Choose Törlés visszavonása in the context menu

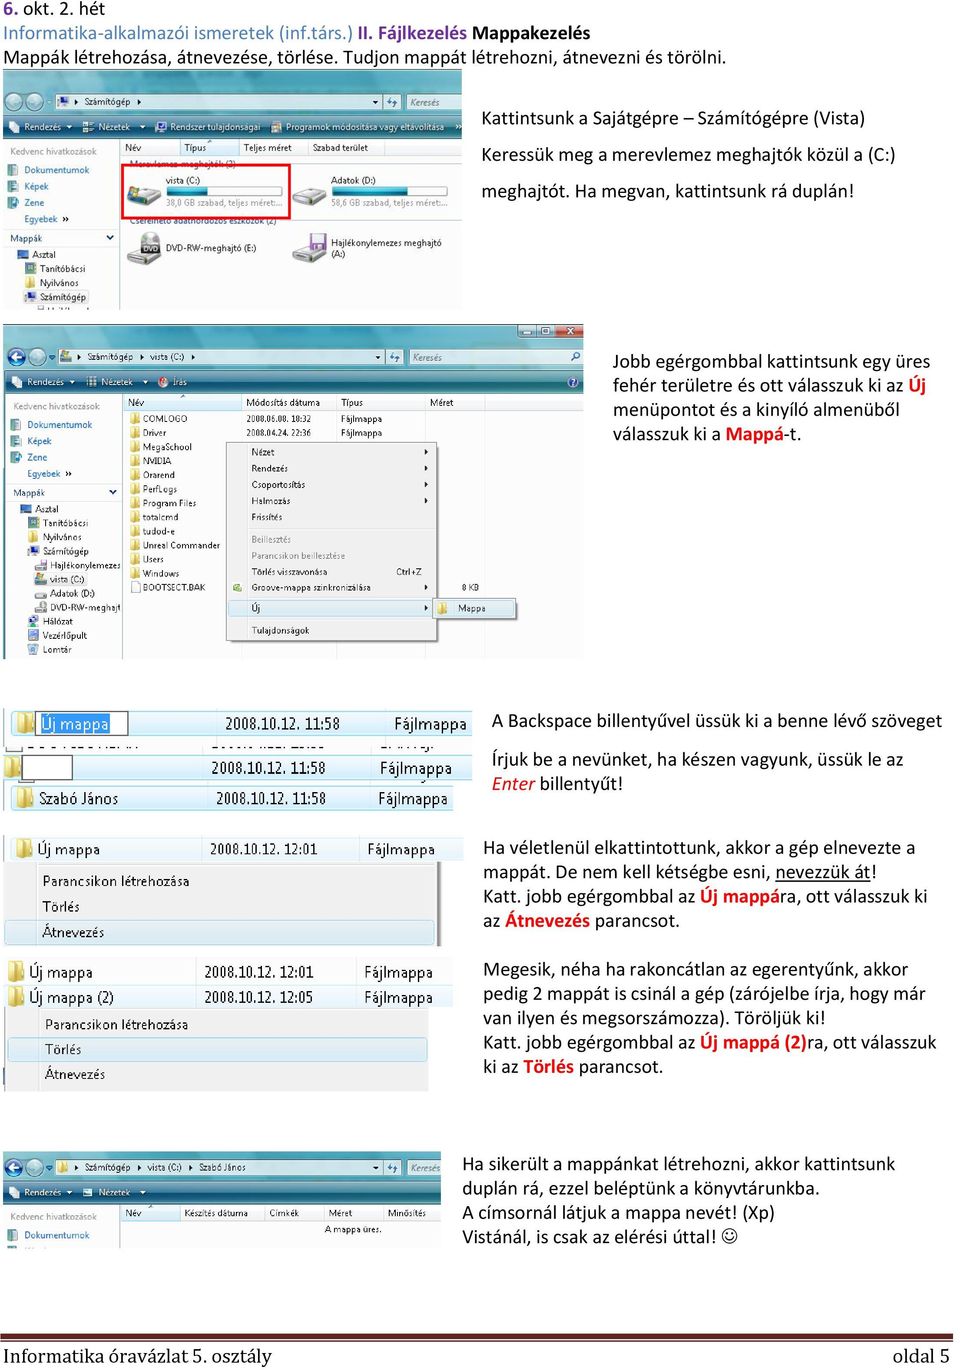click(331, 572)
